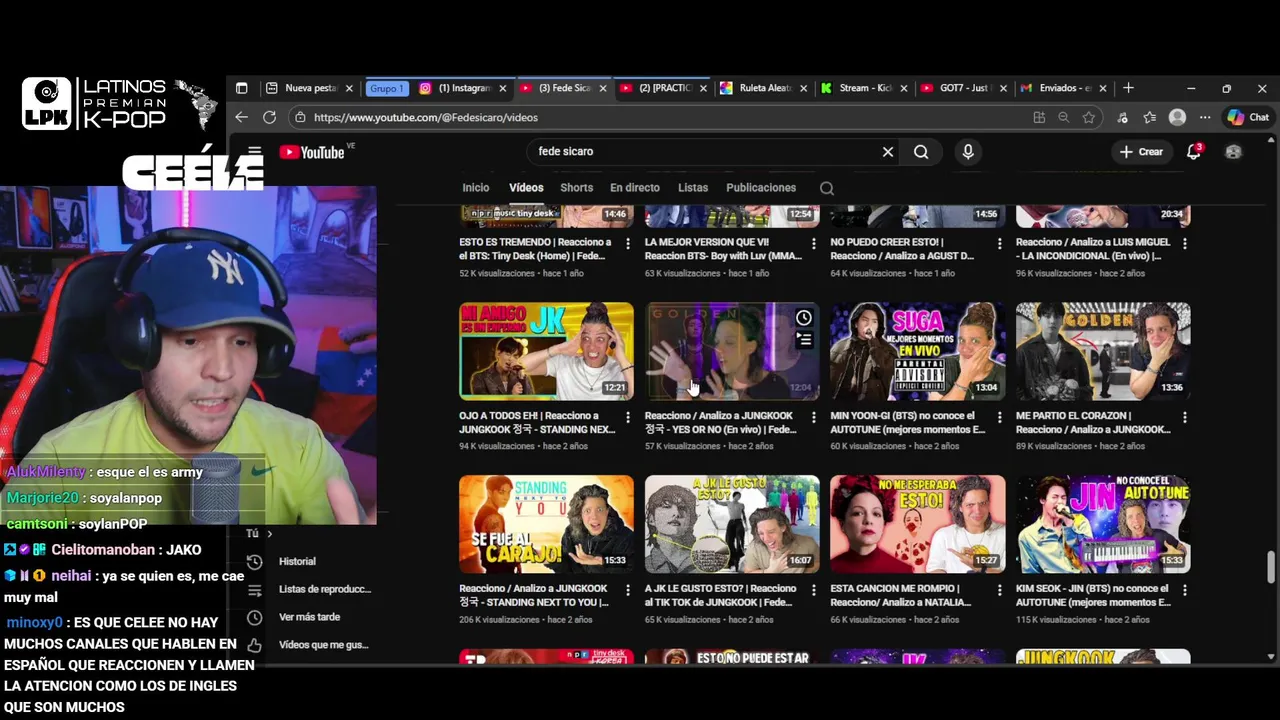
Task: Open a new browser tab
Action: point(1128,88)
